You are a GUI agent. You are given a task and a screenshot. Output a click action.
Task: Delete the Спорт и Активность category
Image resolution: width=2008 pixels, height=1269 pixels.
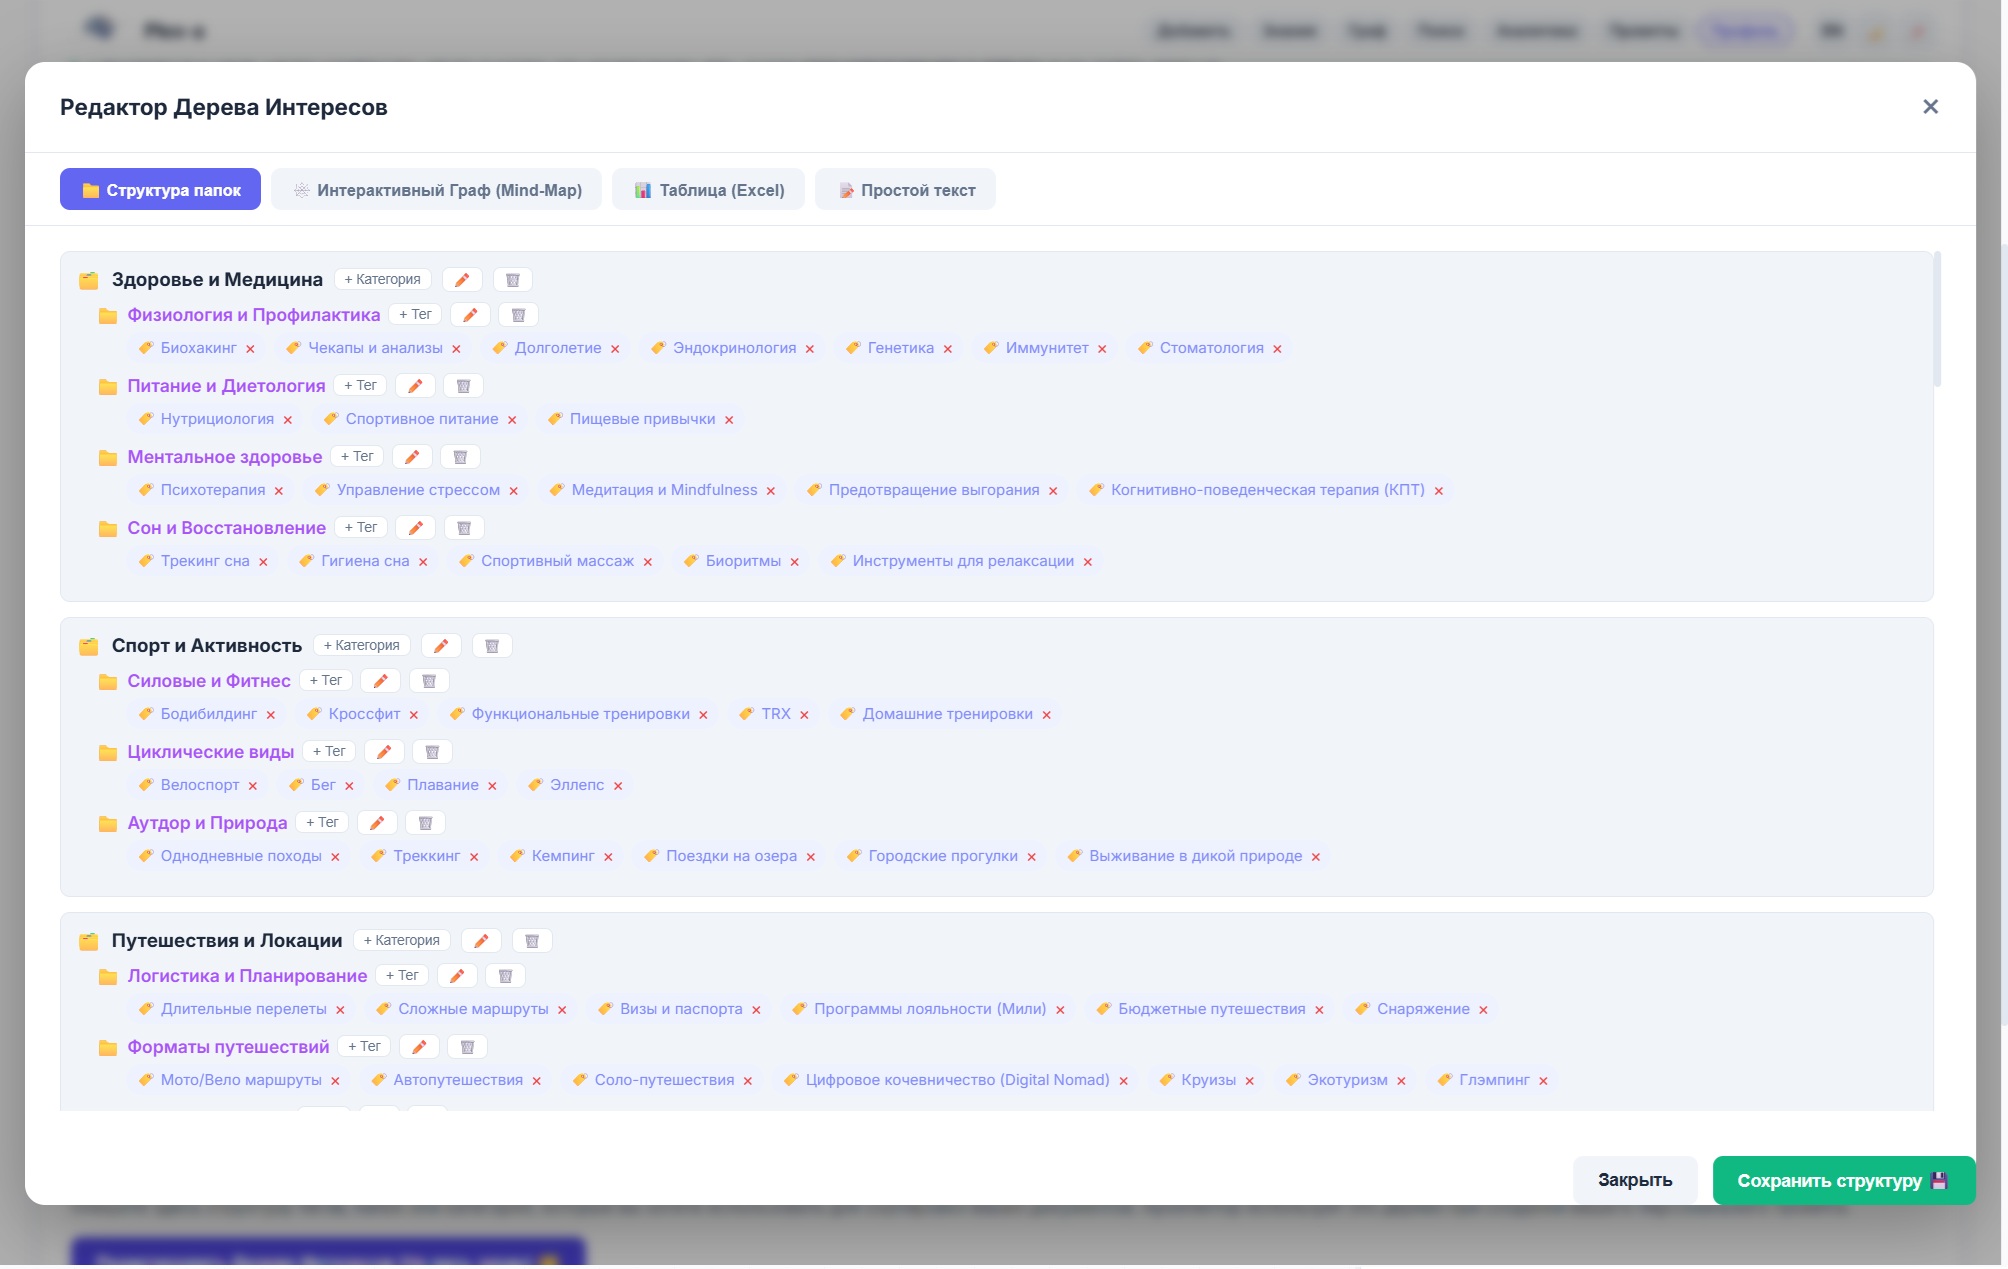(x=492, y=646)
